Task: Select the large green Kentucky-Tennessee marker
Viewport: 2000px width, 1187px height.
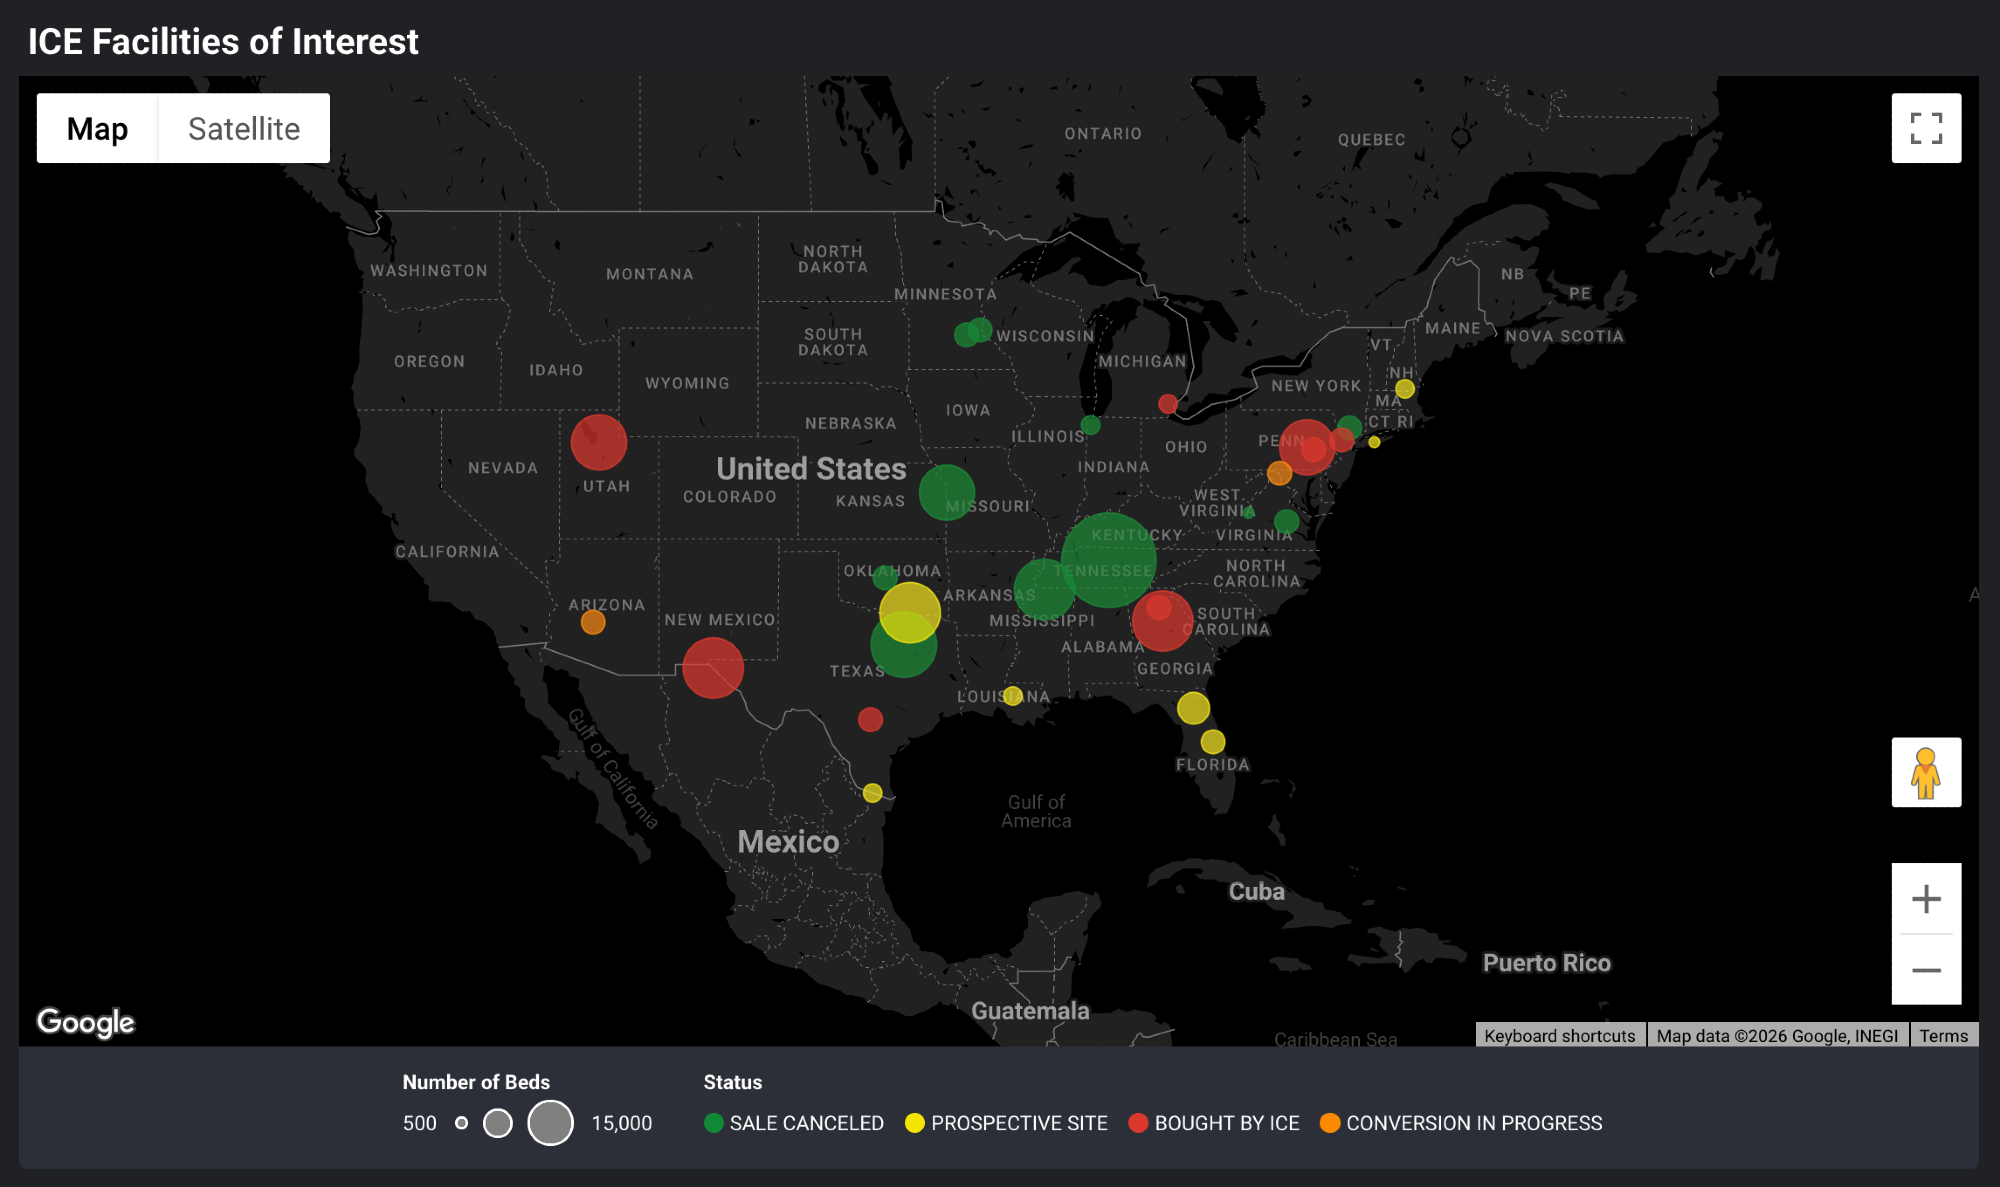Action: [x=1109, y=558]
